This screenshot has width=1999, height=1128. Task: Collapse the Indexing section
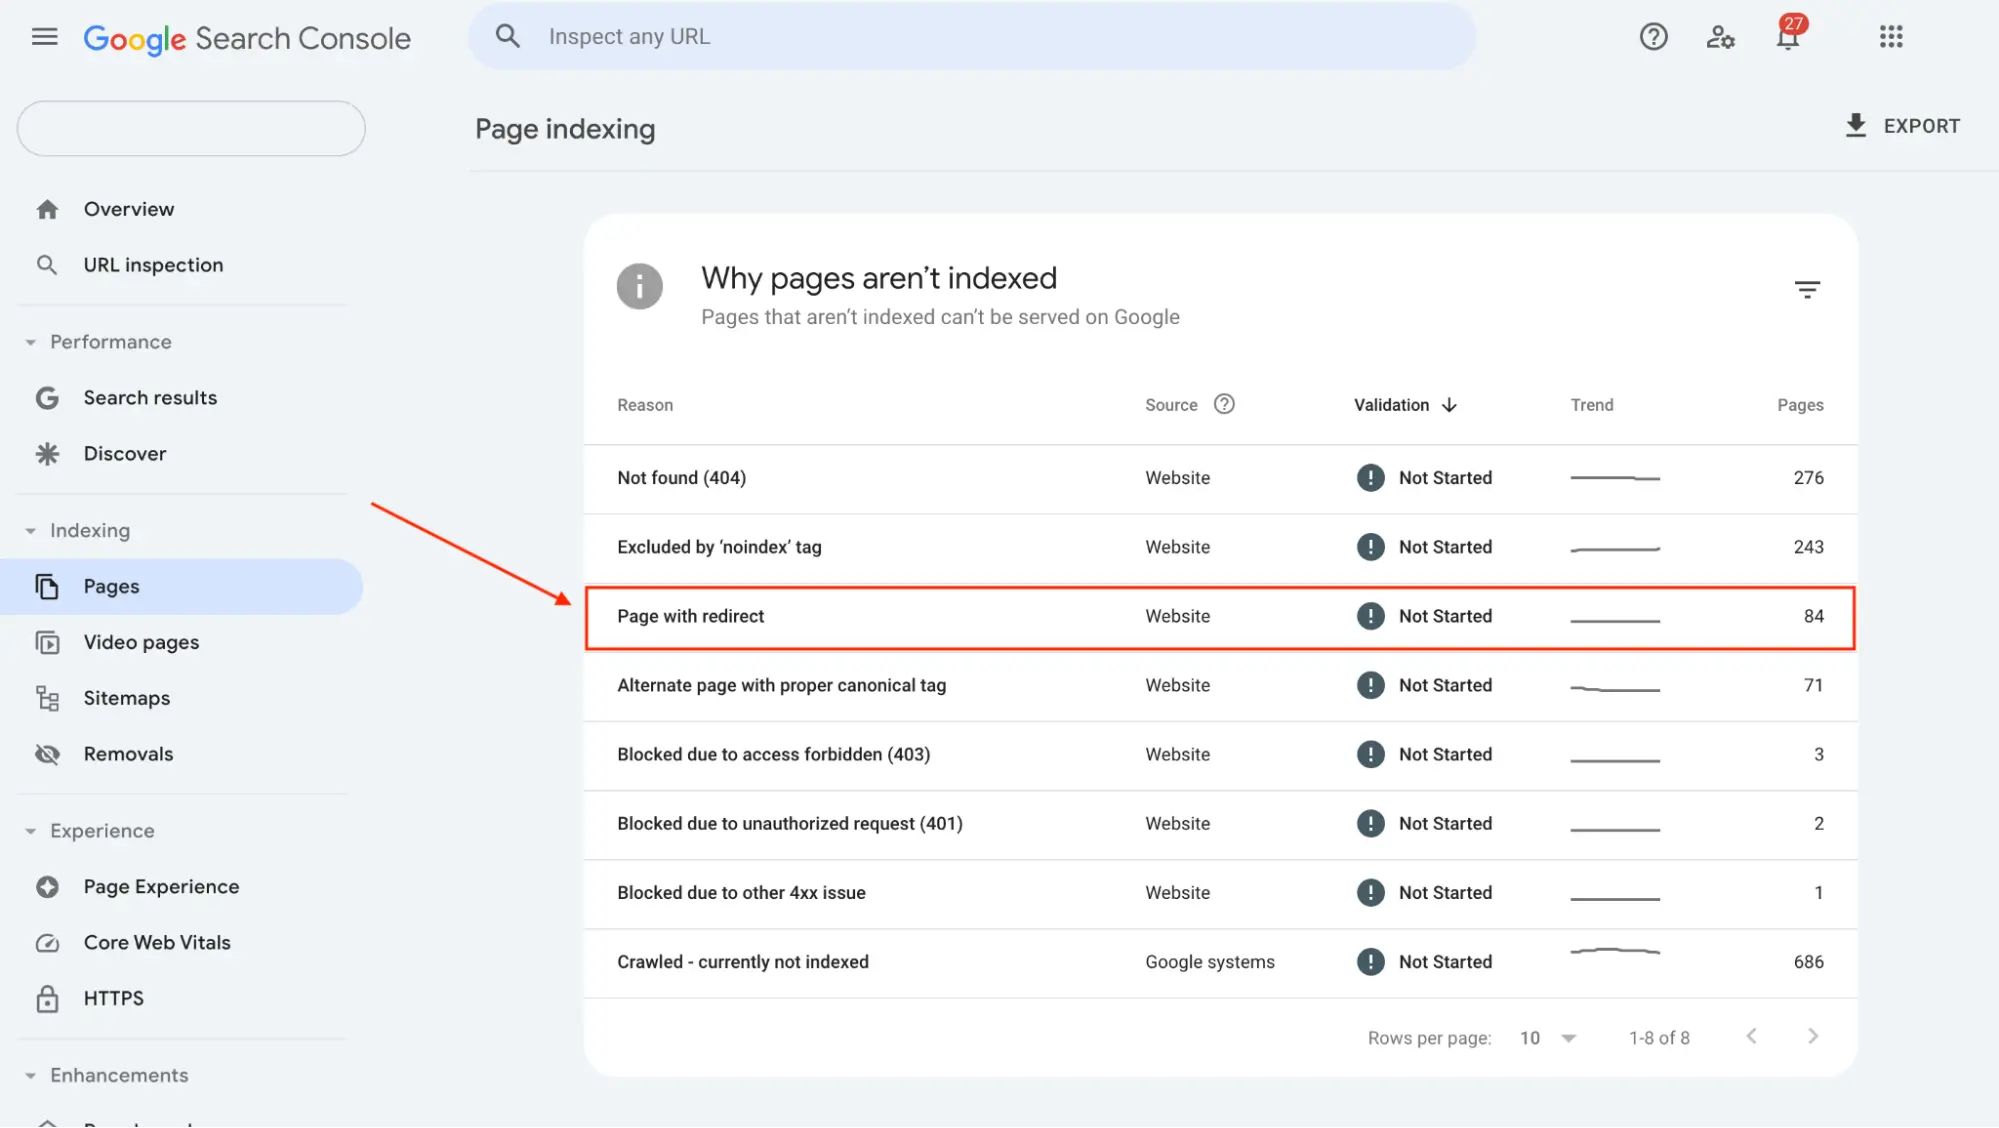coord(29,530)
